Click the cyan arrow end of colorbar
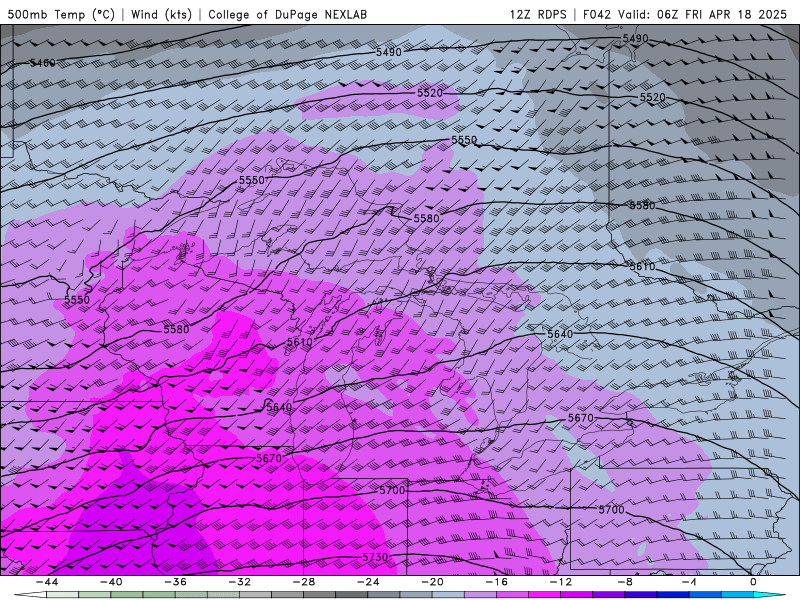Image resolution: width=800 pixels, height=600 pixels. [x=769, y=595]
